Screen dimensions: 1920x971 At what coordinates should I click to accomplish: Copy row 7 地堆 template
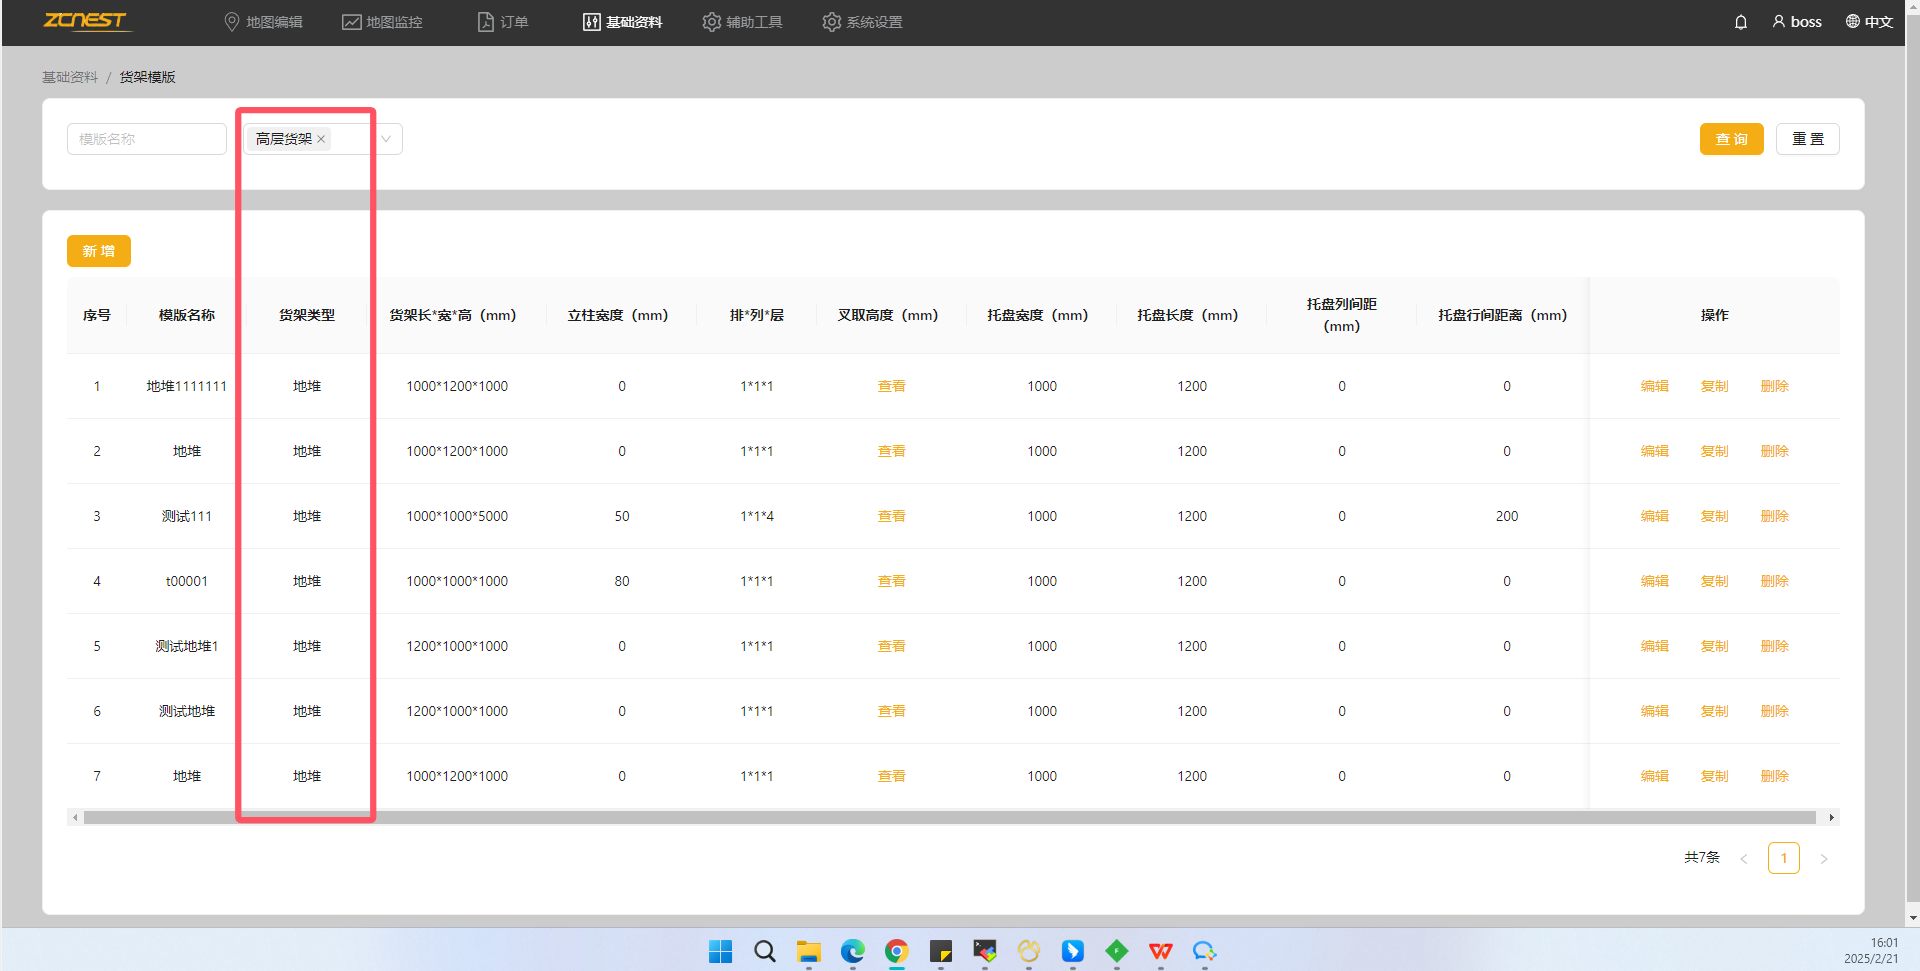click(1715, 776)
